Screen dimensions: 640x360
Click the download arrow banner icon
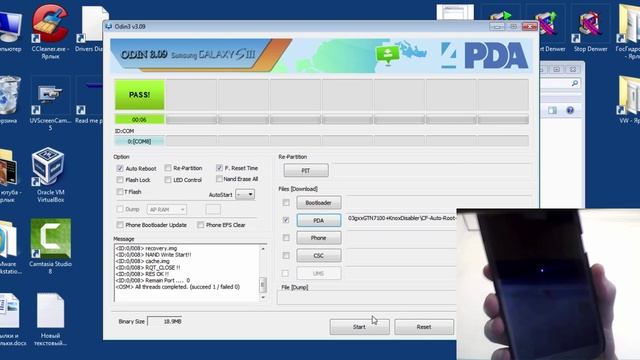tap(388, 55)
